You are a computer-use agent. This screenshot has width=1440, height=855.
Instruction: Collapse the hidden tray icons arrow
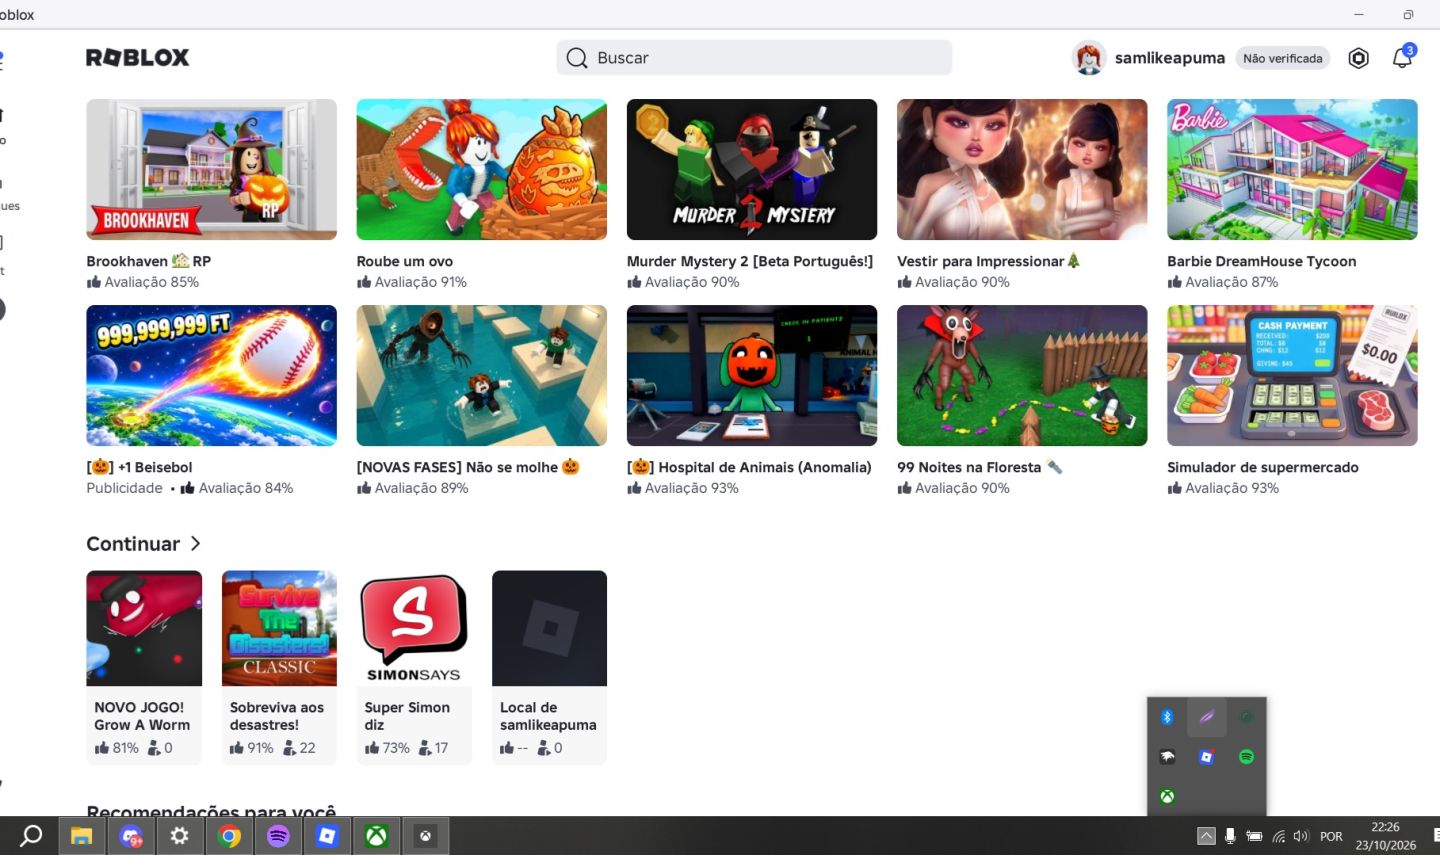[x=1206, y=836]
